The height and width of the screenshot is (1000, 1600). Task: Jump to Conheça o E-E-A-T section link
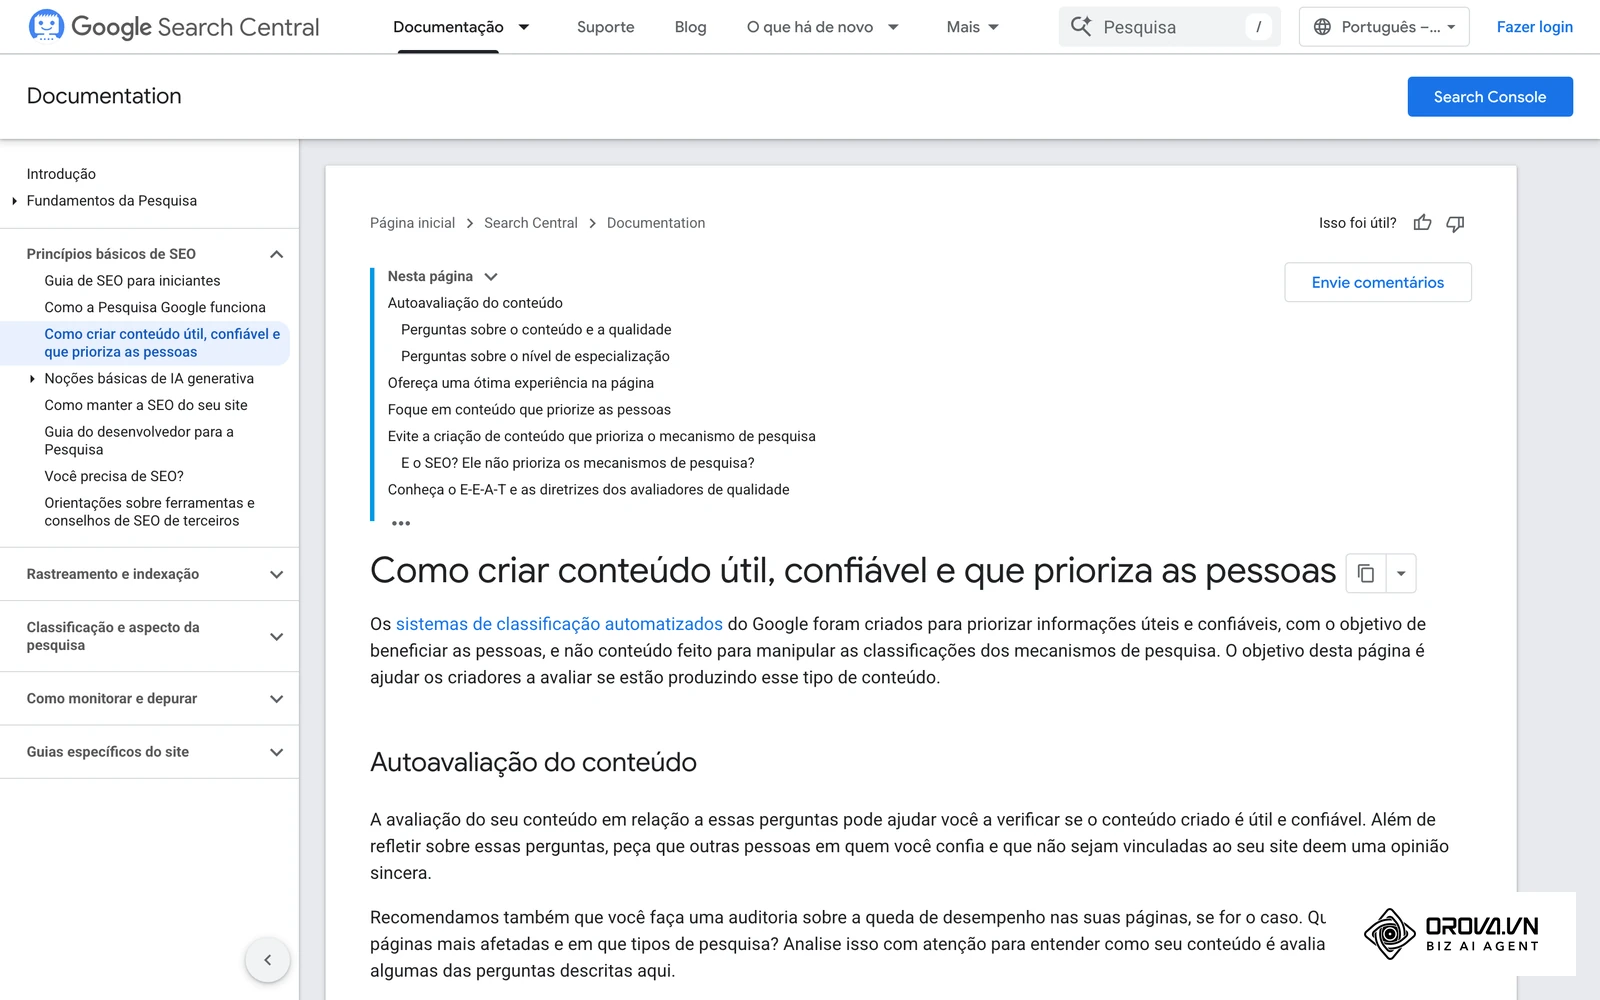click(588, 490)
